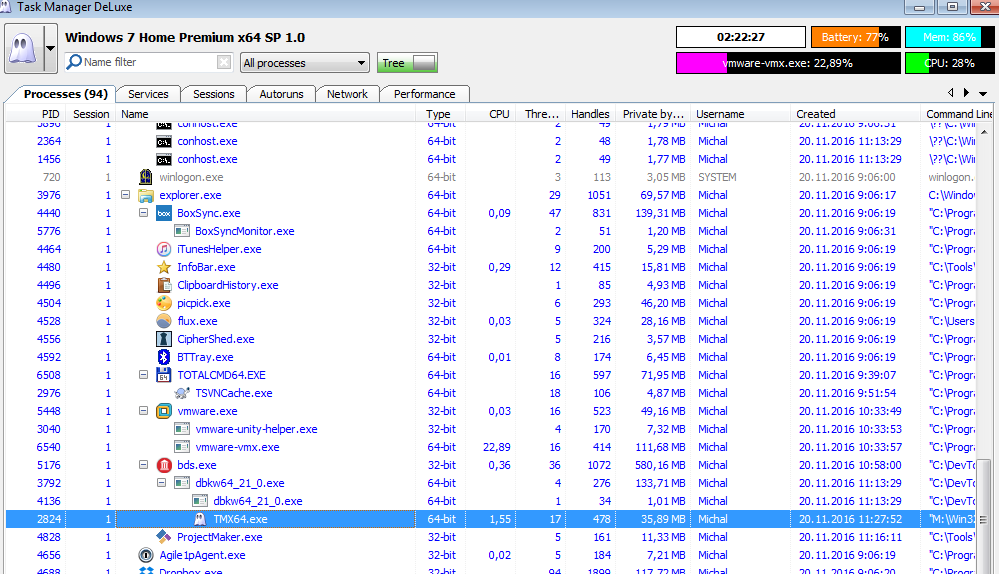Click the winlogon.exe keys icon
Image resolution: width=999 pixels, height=574 pixels.
(146, 176)
